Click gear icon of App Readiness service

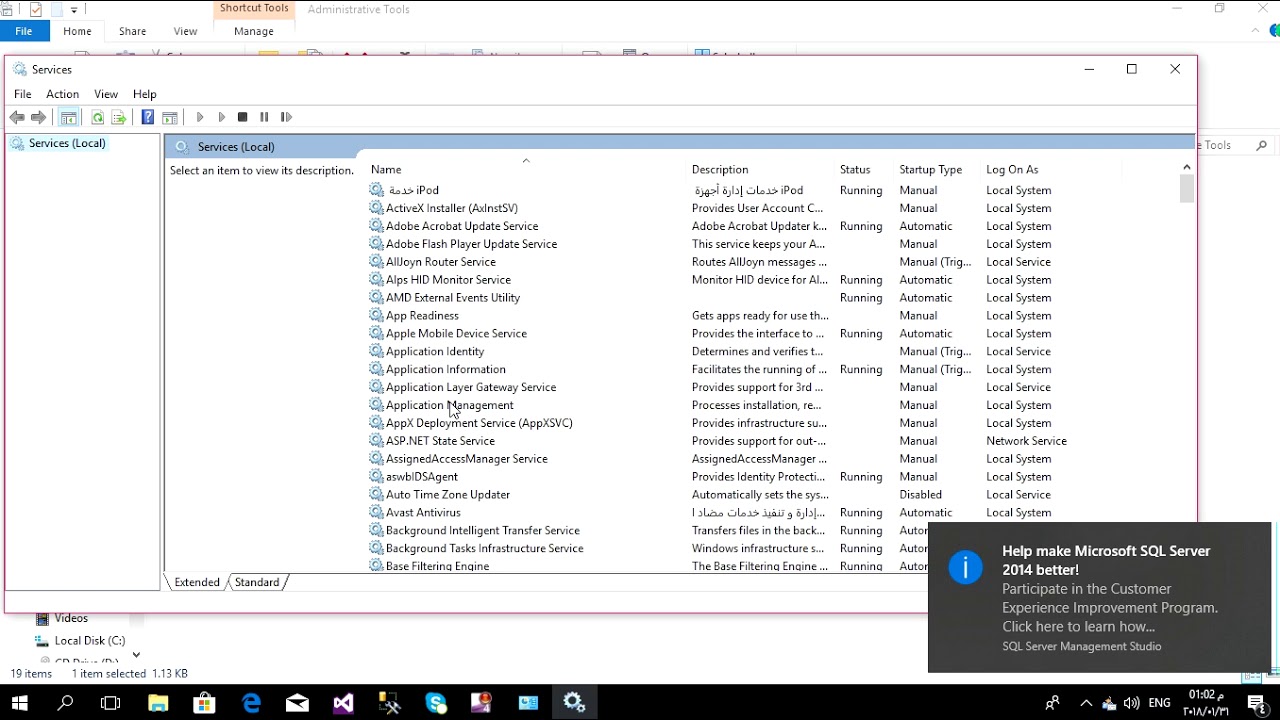pos(376,316)
